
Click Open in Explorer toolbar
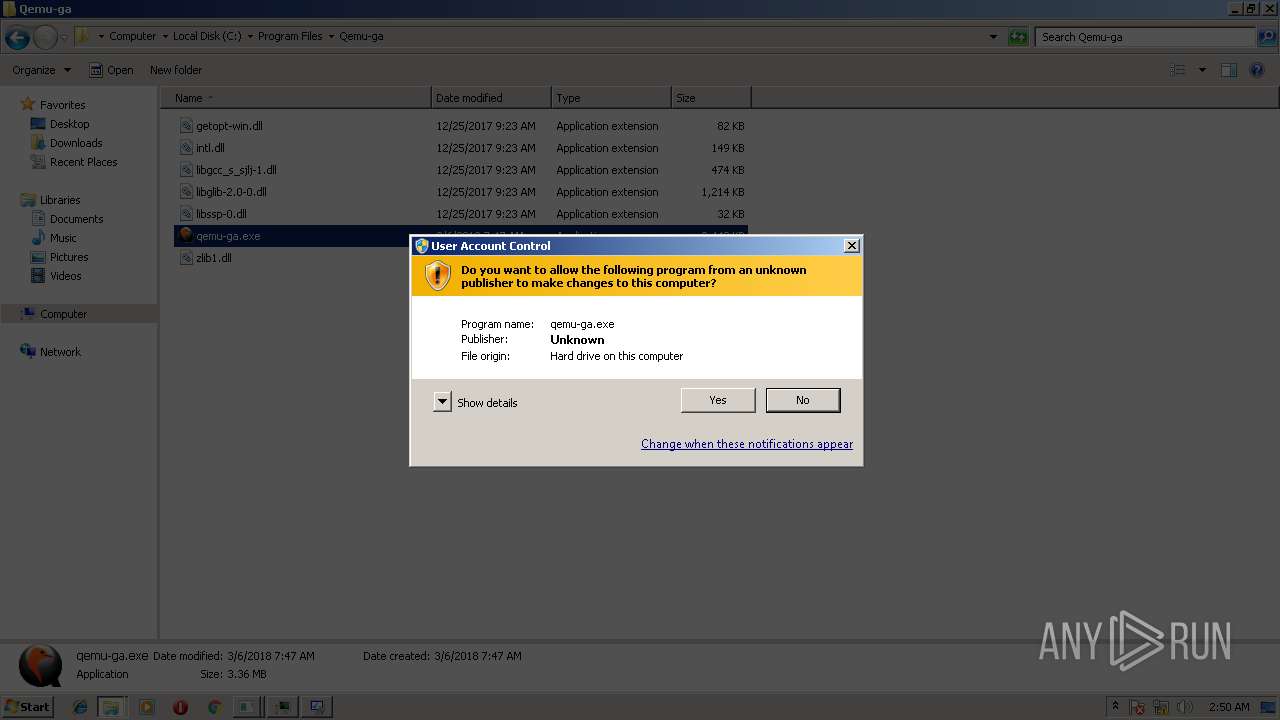pyautogui.click(x=111, y=70)
